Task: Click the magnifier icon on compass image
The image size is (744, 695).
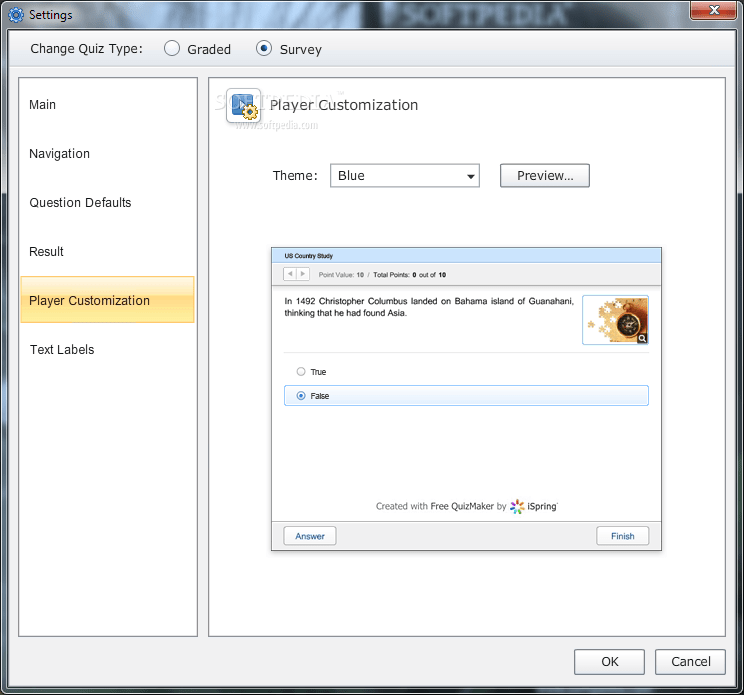Action: click(642, 338)
